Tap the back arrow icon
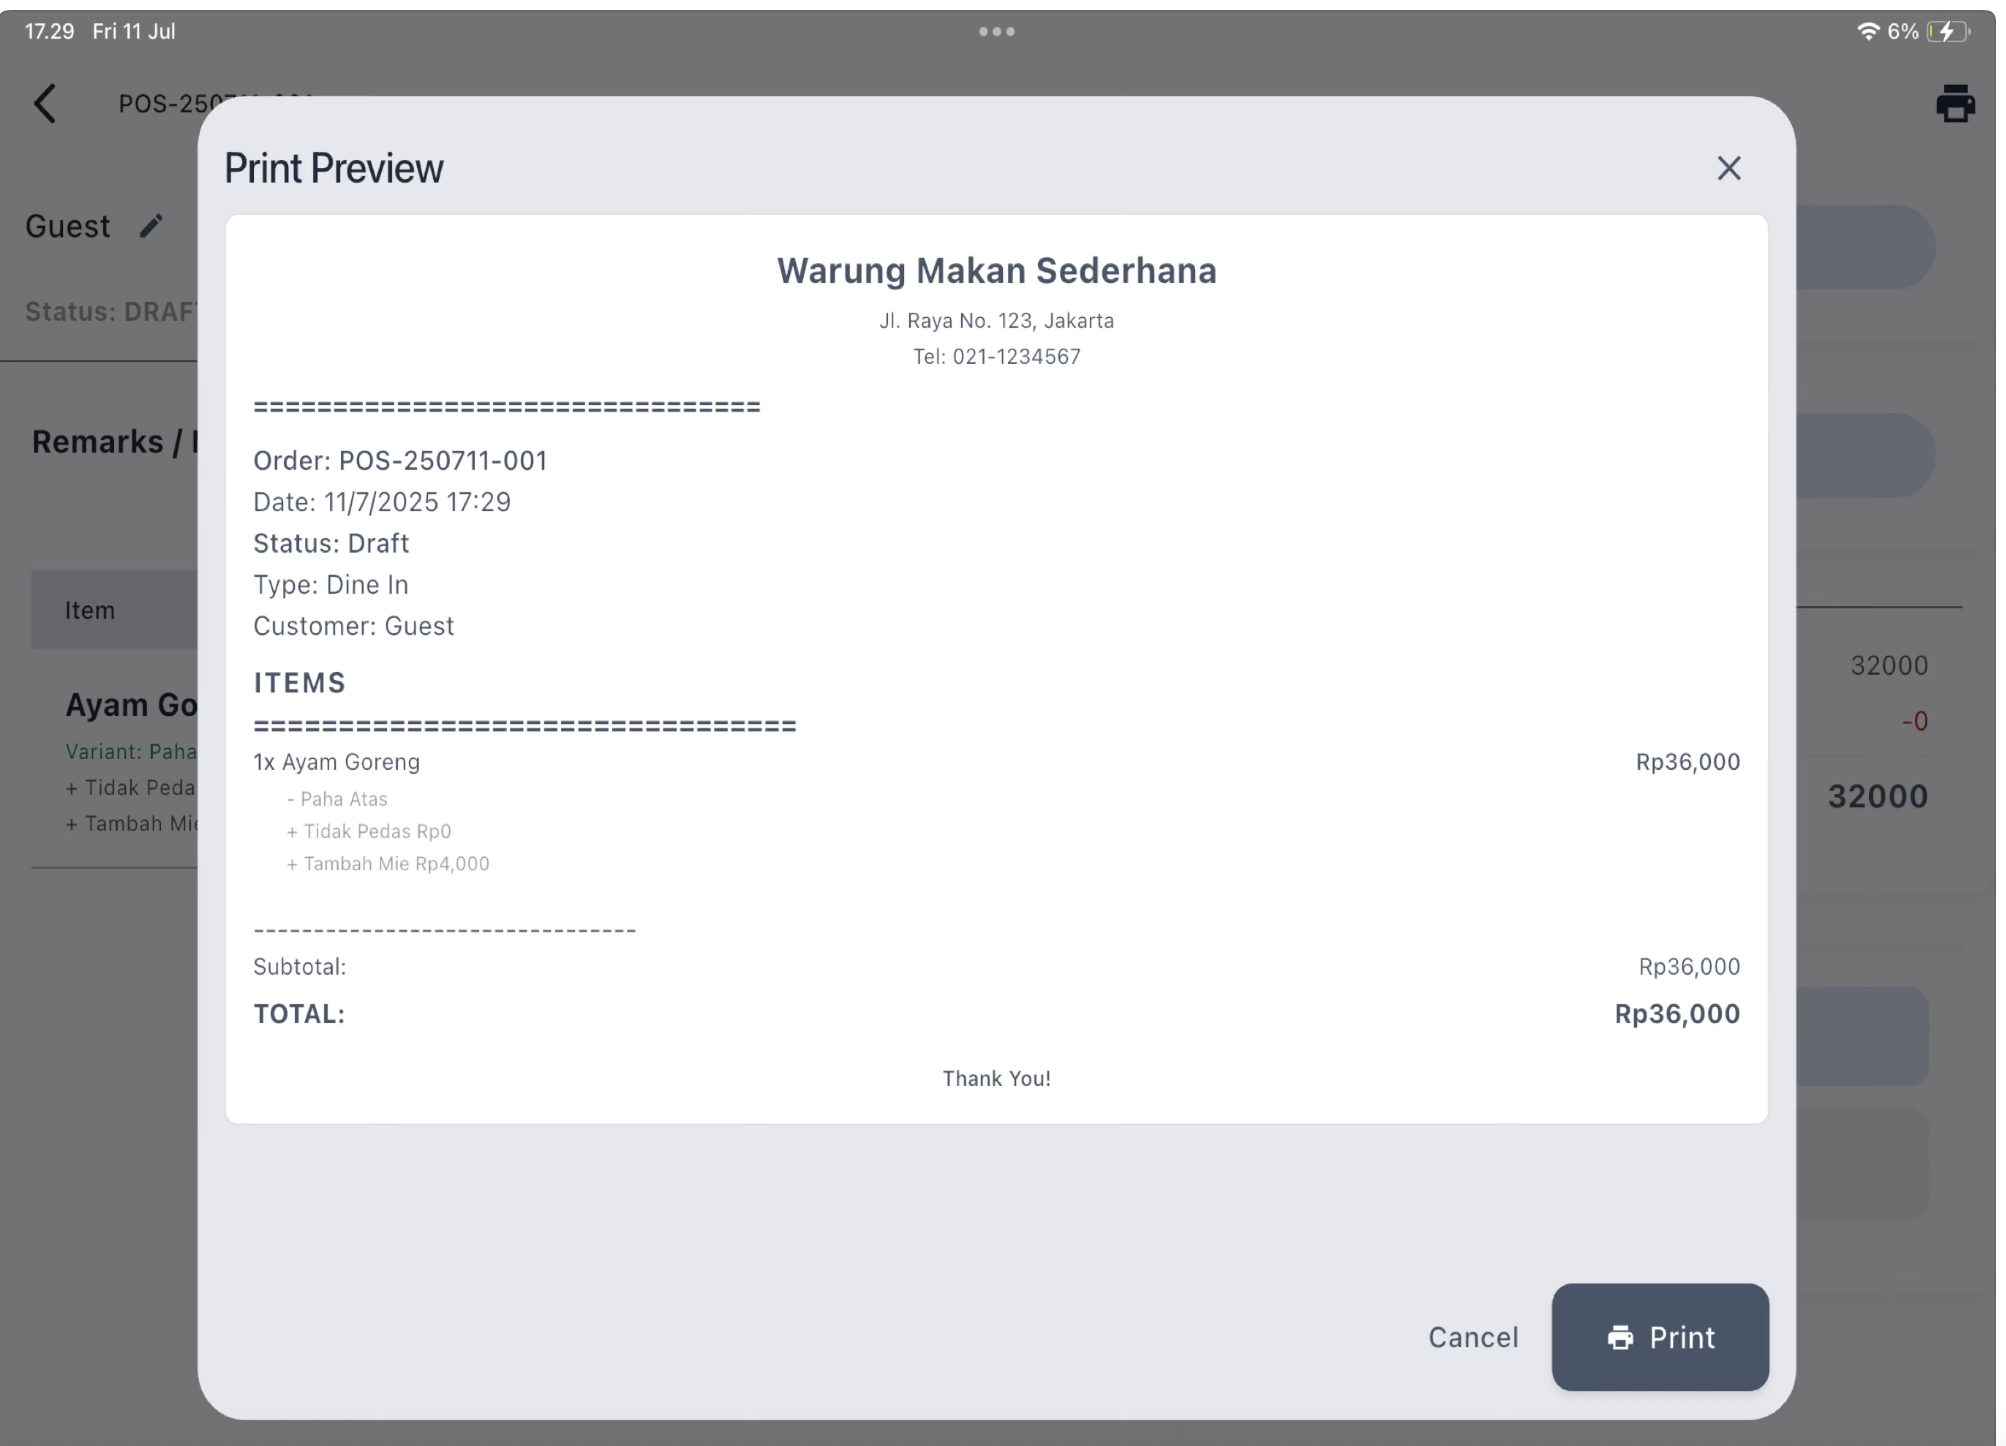 tap(45, 104)
